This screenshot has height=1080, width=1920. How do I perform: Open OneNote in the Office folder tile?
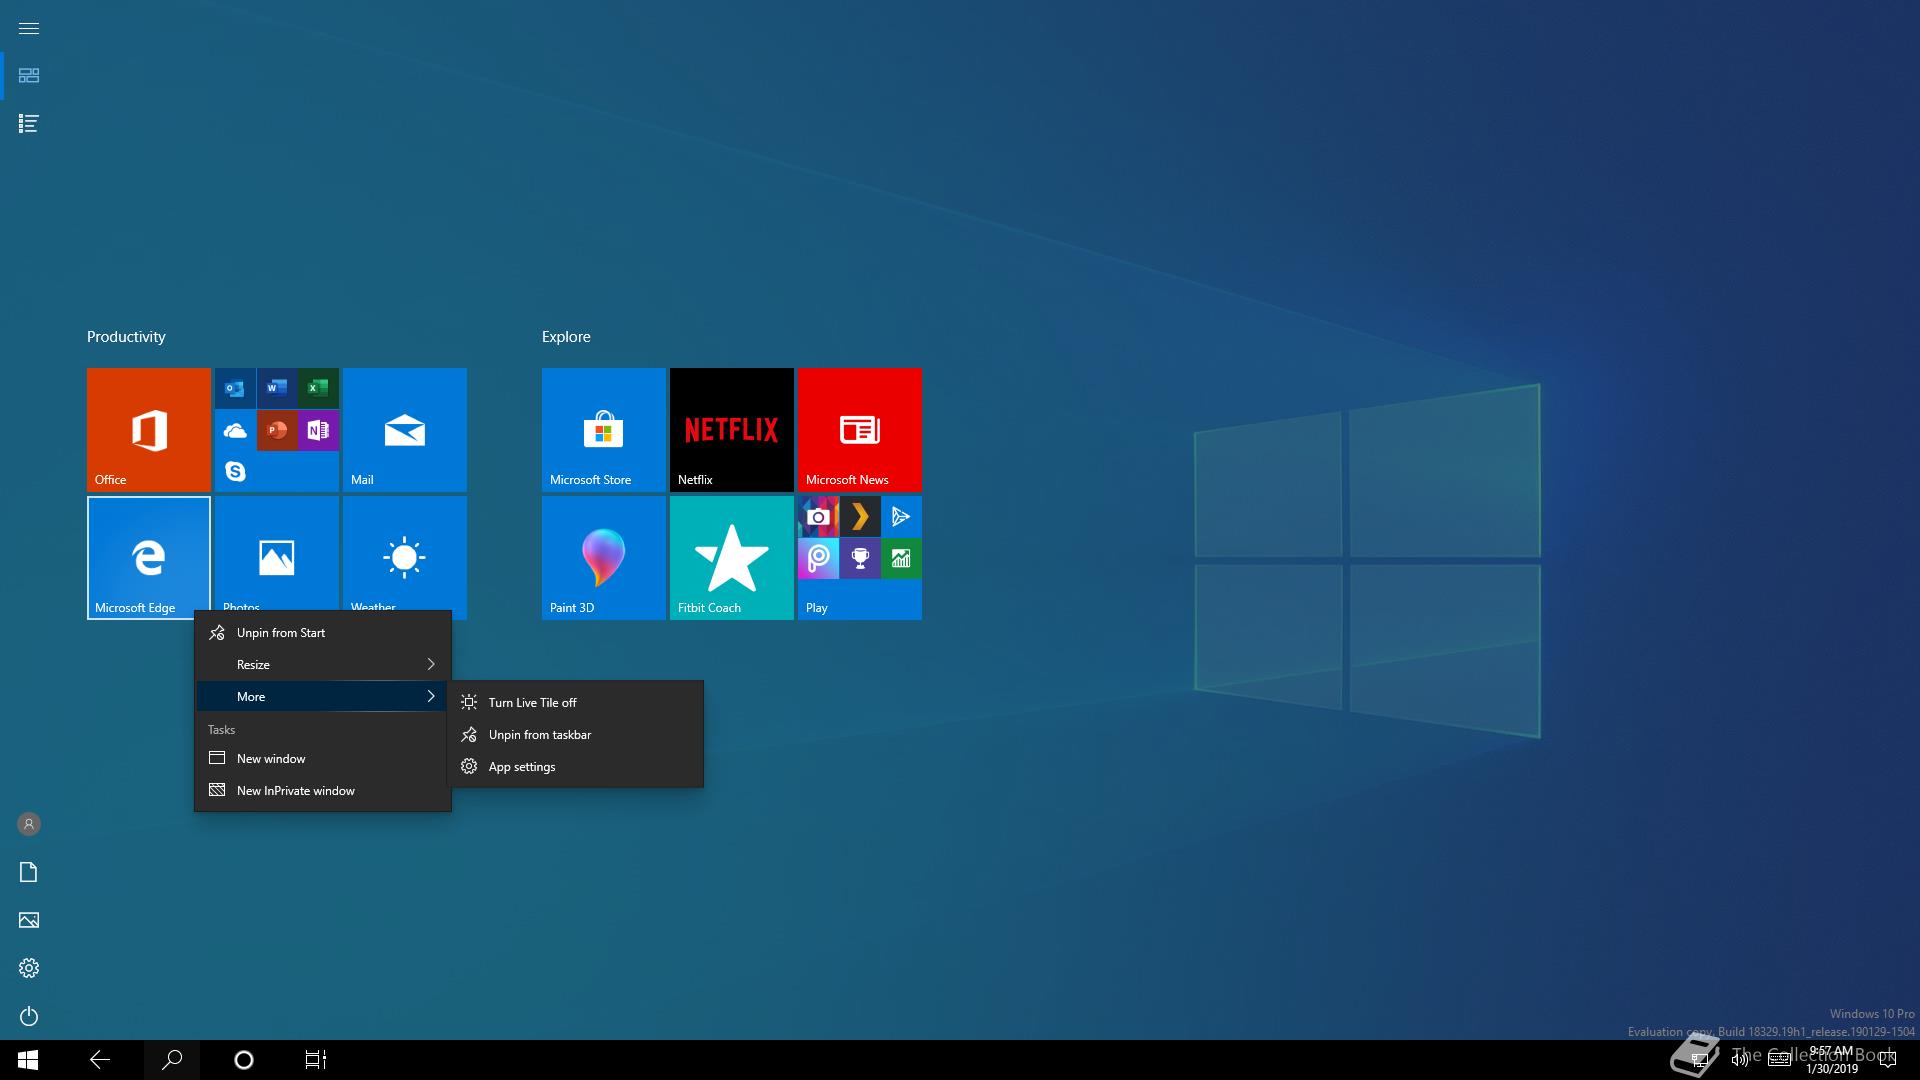click(319, 430)
